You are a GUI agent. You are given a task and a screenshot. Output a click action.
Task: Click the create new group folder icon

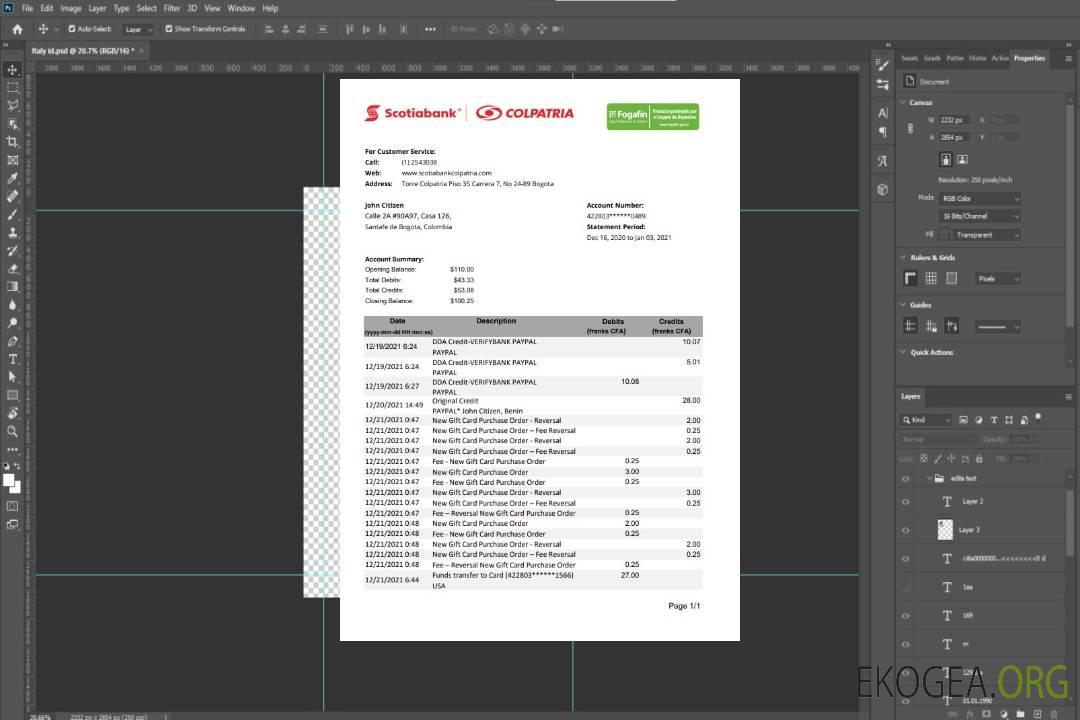coord(1020,714)
